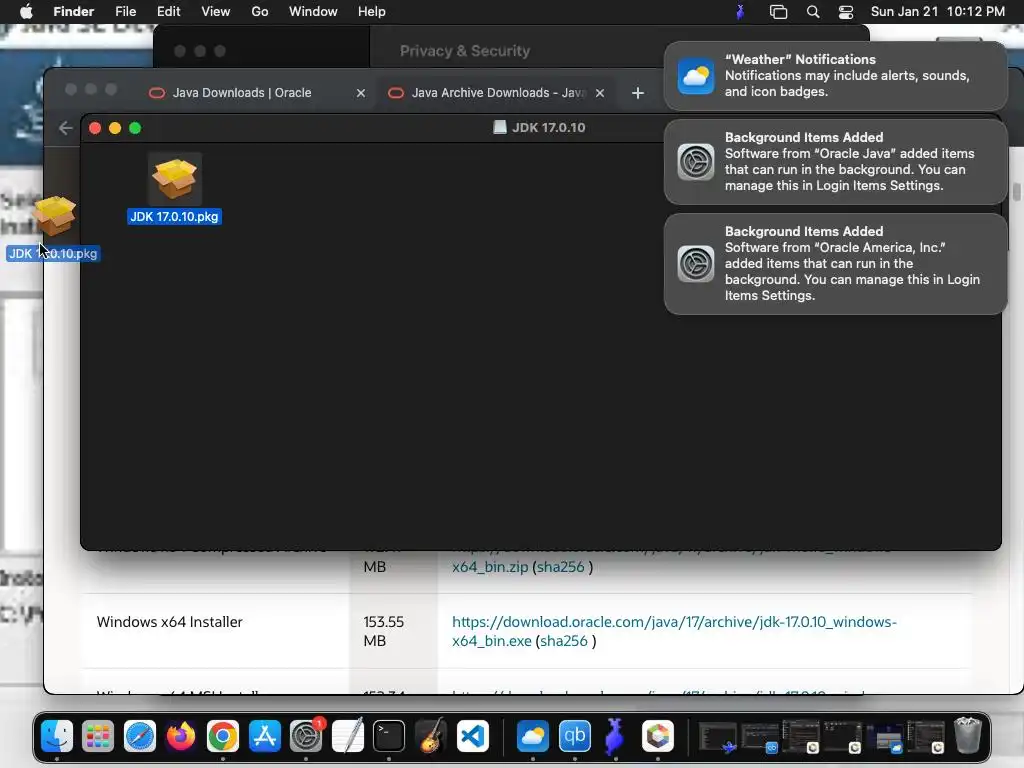Open the x64_bin.zip download link
Image resolution: width=1024 pixels, height=768 pixels.
[x=490, y=567]
